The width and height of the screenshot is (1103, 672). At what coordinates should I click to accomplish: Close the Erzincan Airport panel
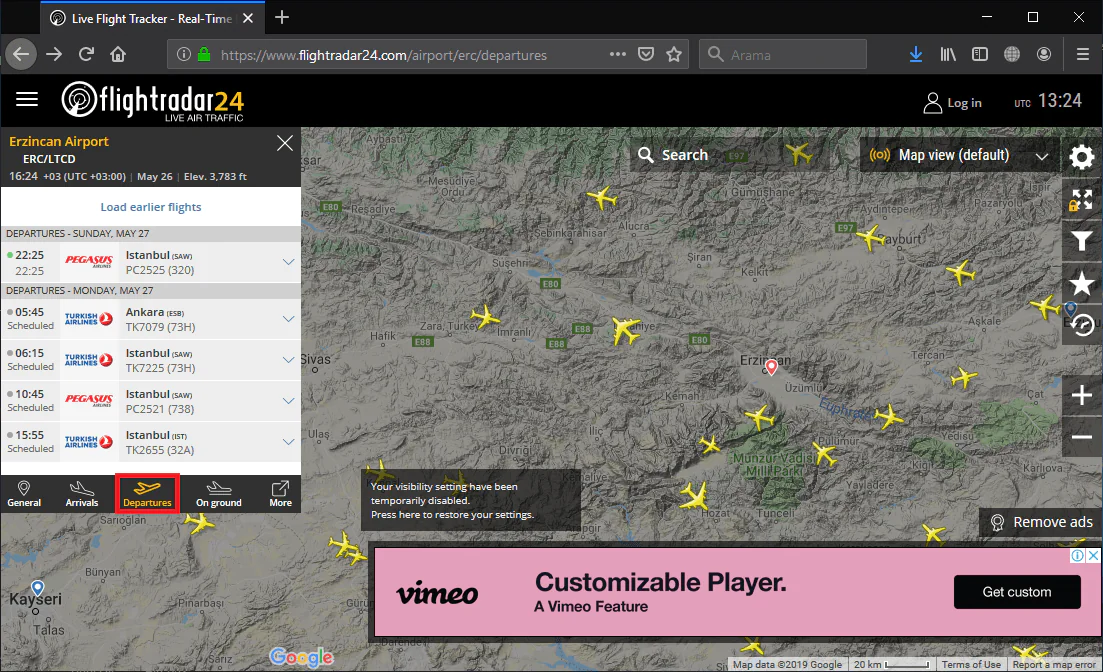click(285, 144)
